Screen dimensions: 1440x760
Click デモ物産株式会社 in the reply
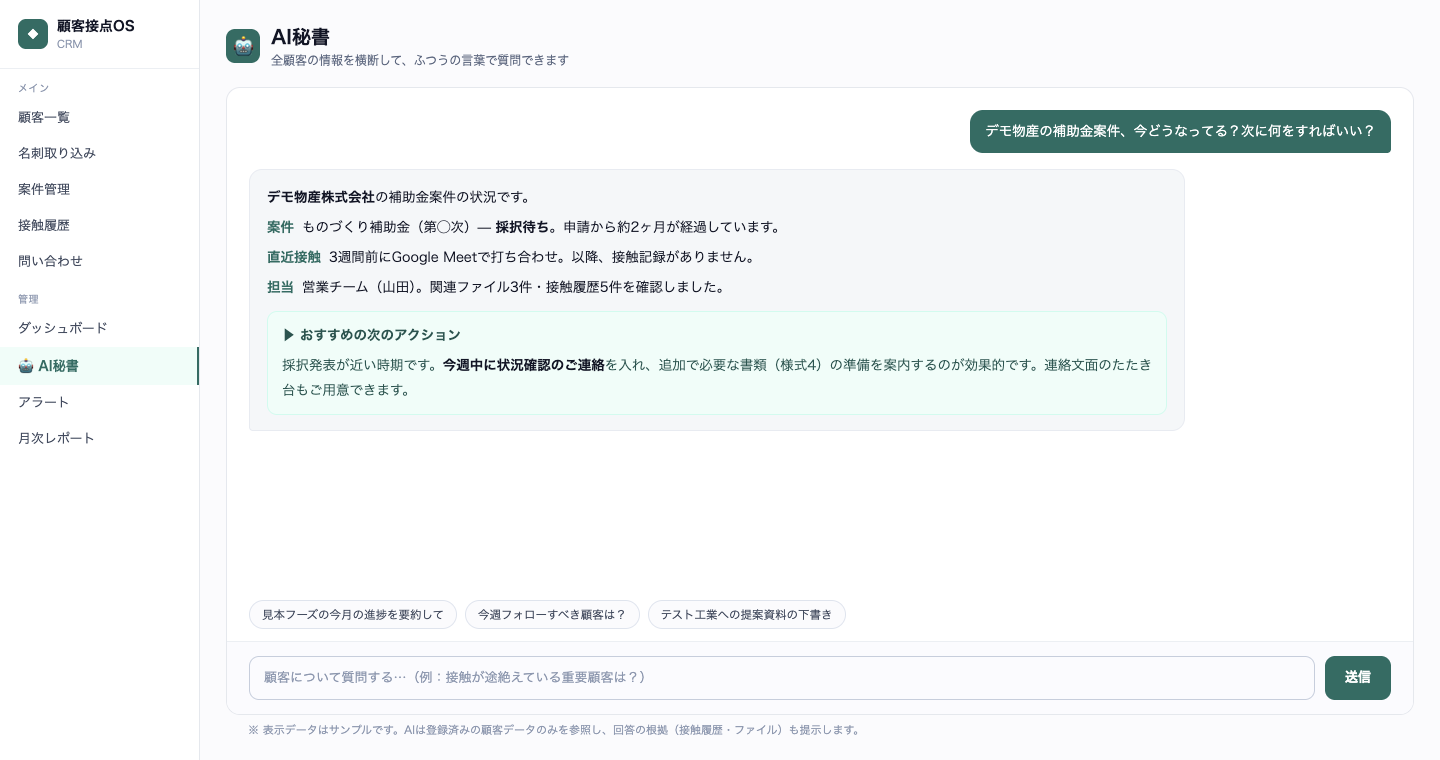point(321,197)
